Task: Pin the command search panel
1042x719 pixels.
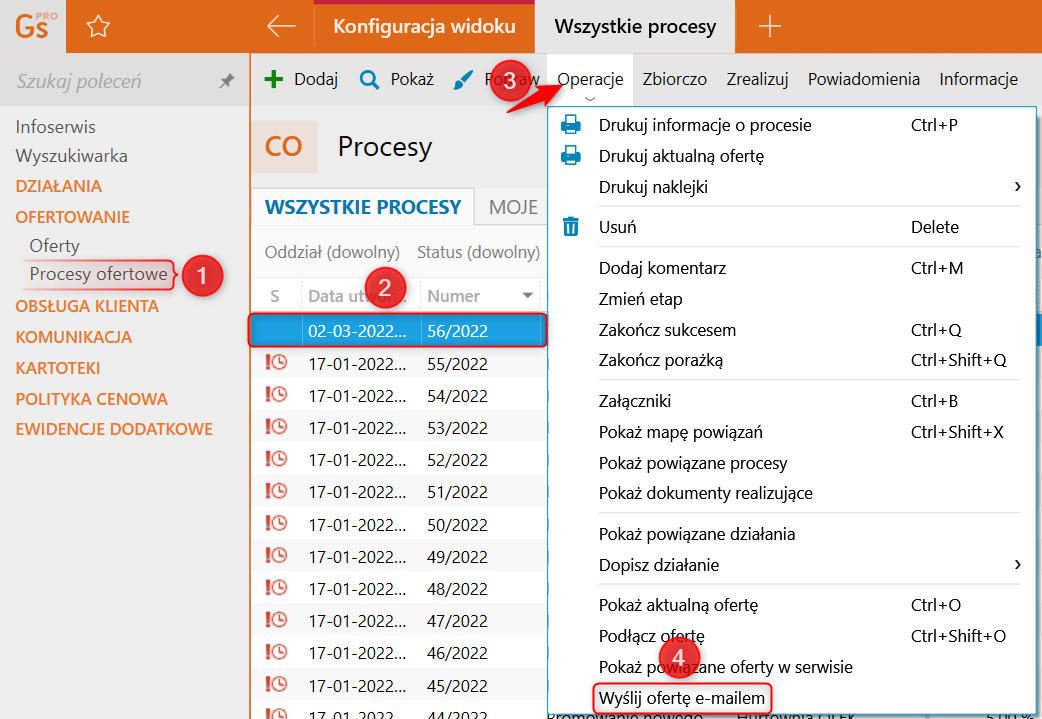Action: click(227, 81)
